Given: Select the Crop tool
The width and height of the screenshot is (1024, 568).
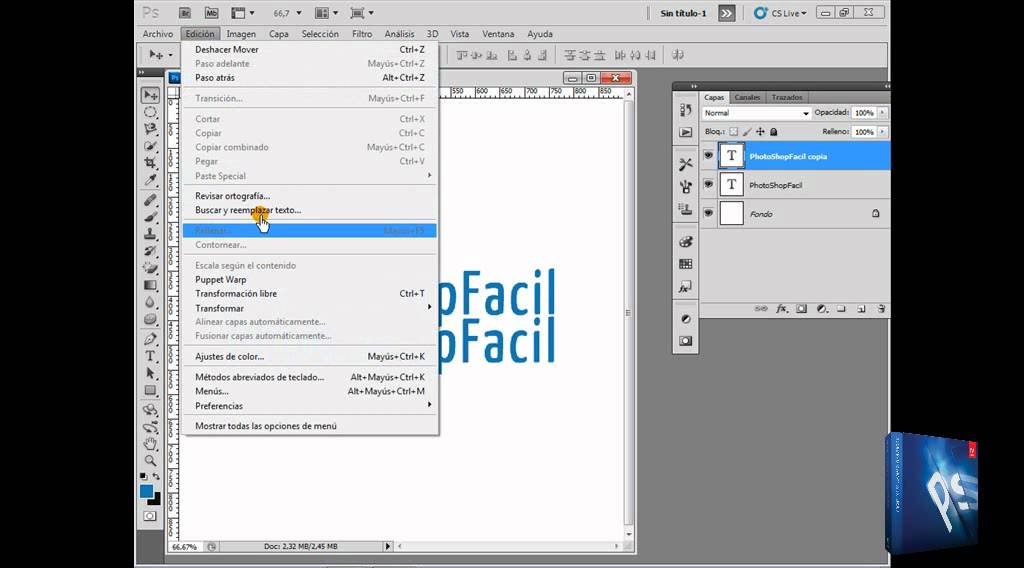Looking at the screenshot, I should click(150, 163).
